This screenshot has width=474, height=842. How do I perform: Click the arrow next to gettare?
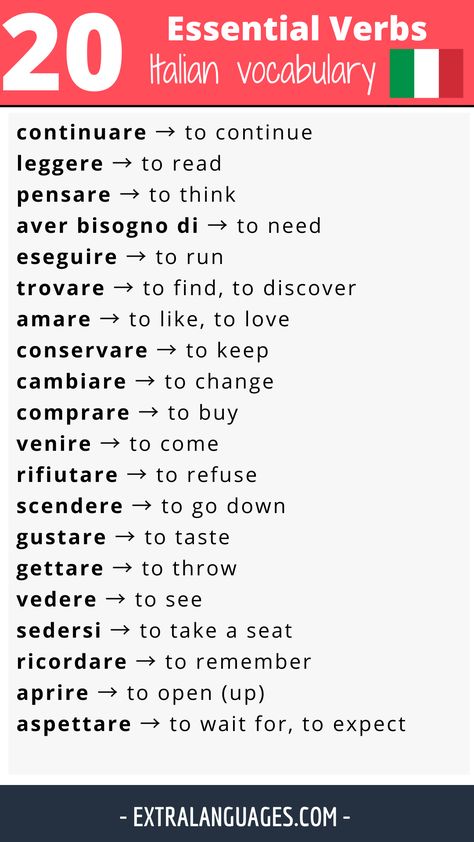[122, 568]
